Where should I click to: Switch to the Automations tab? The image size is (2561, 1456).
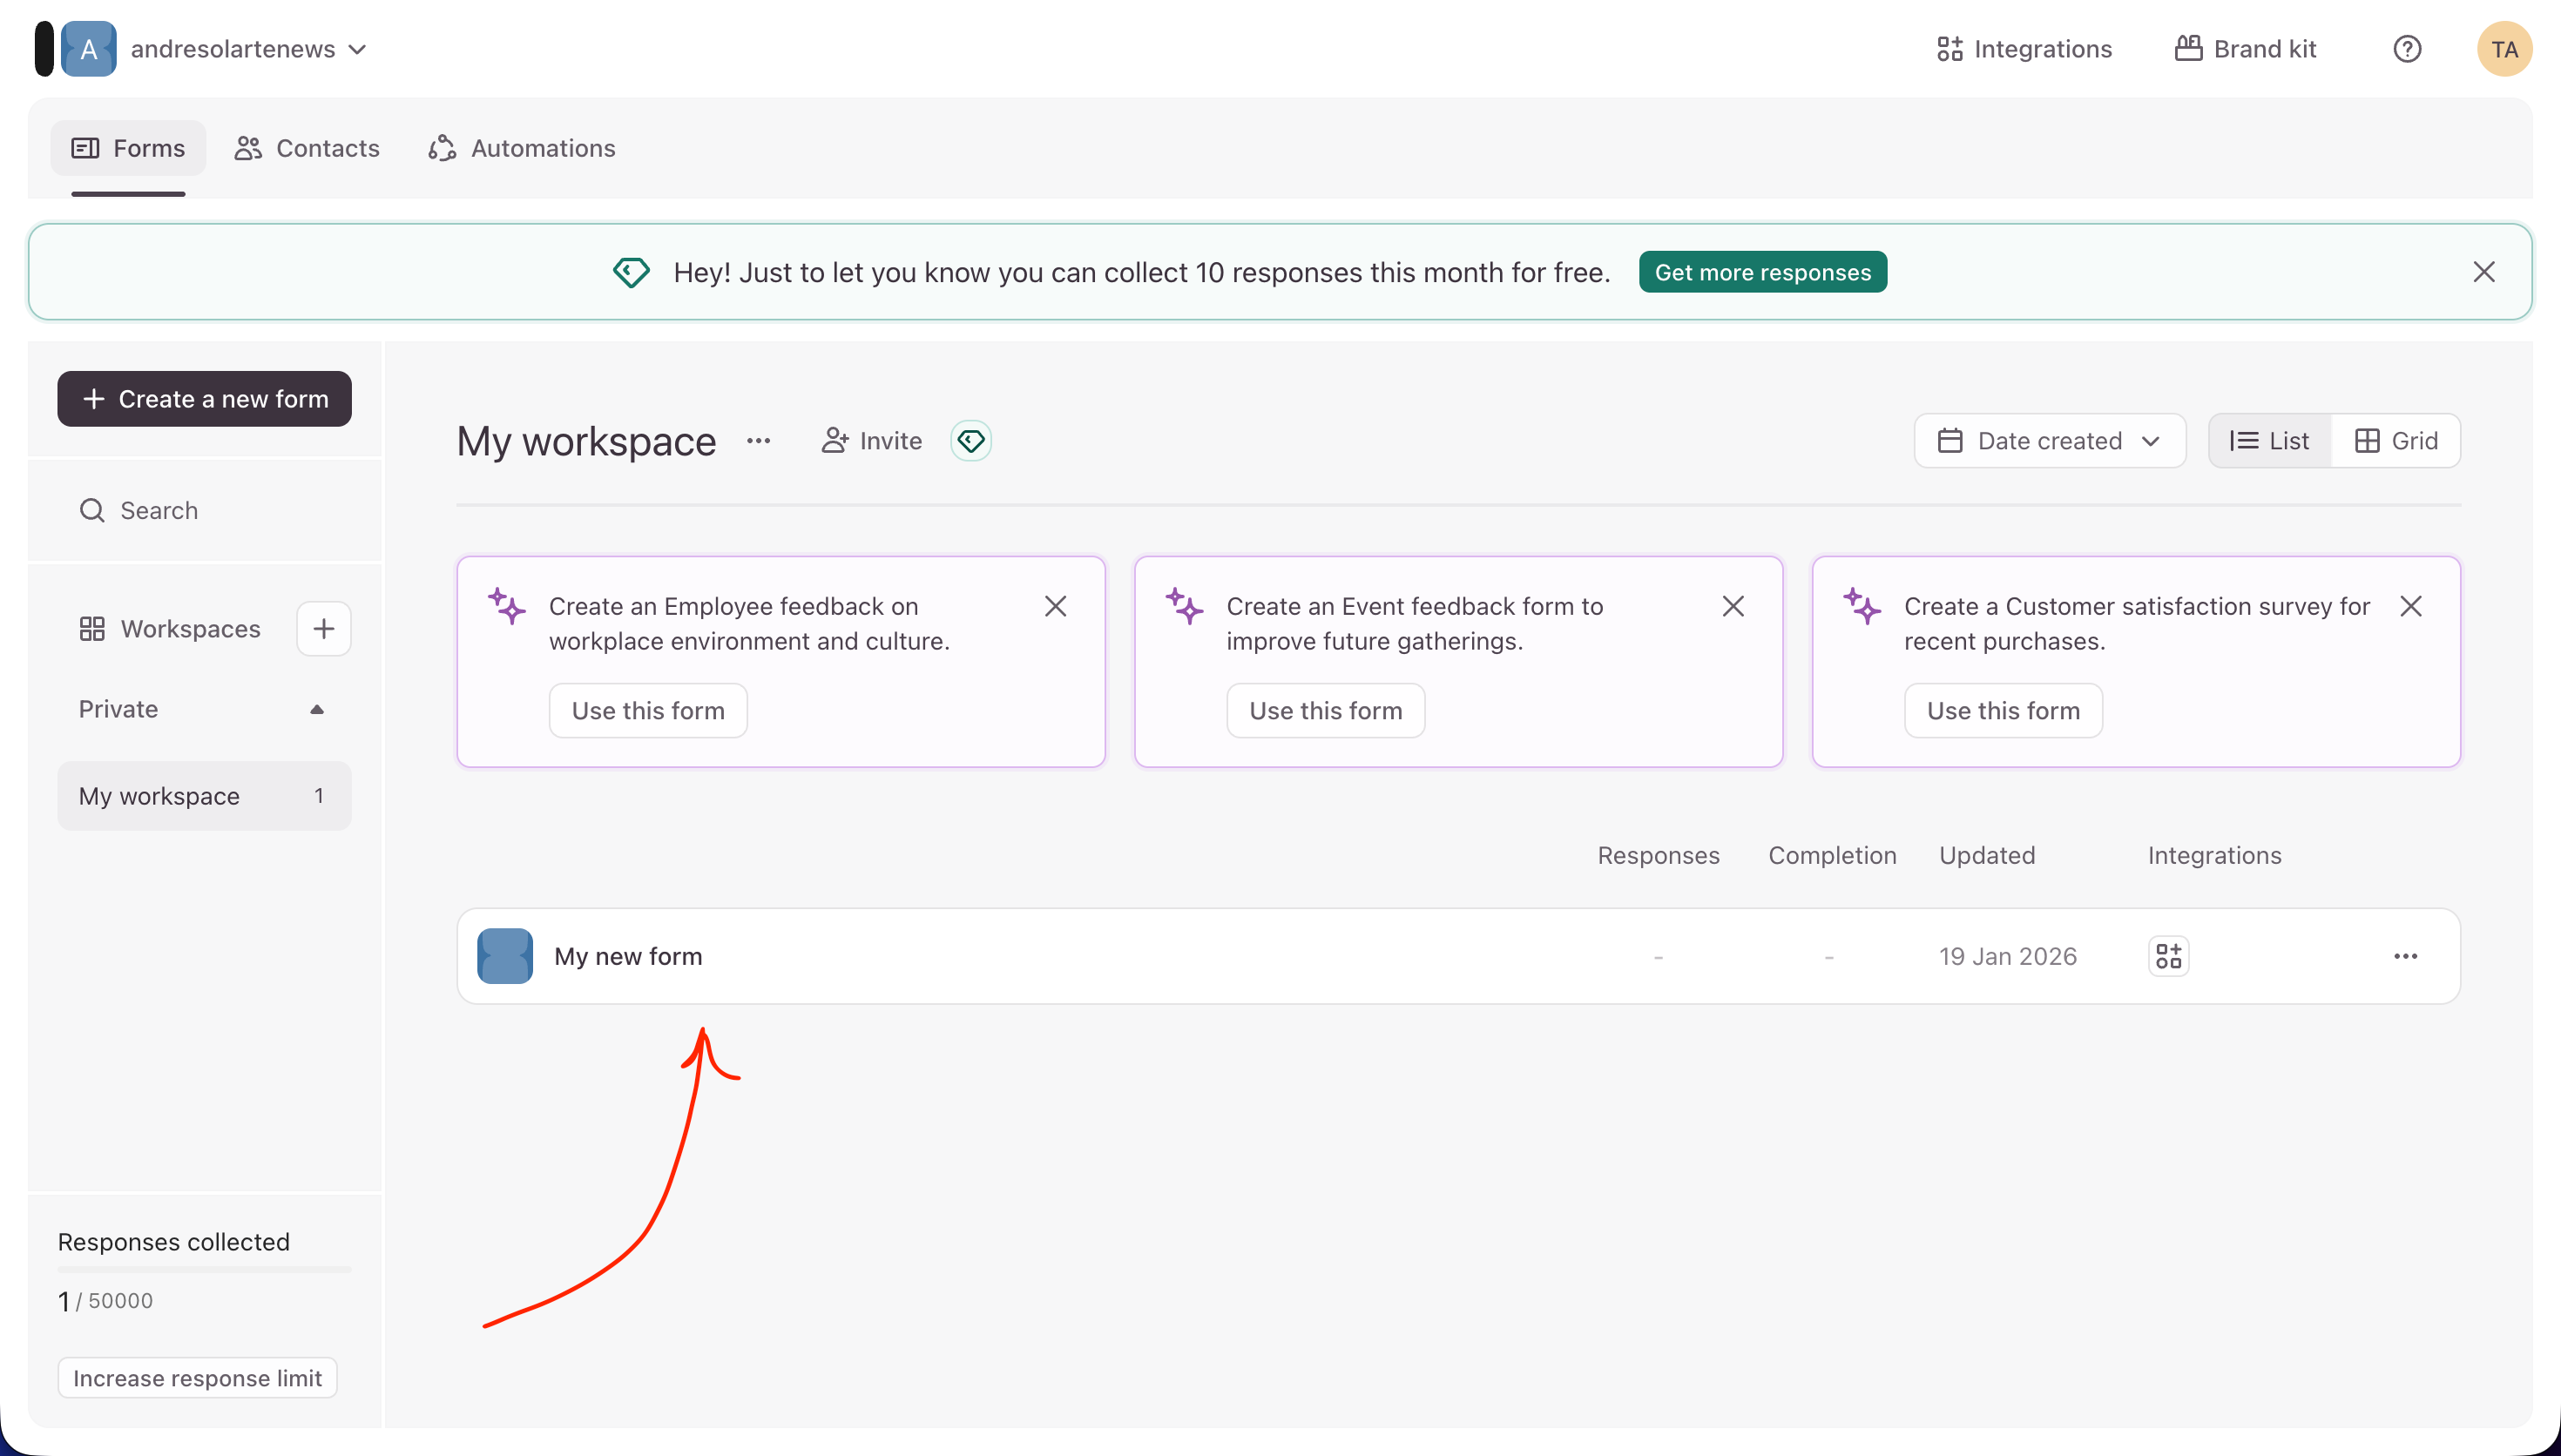point(522,148)
